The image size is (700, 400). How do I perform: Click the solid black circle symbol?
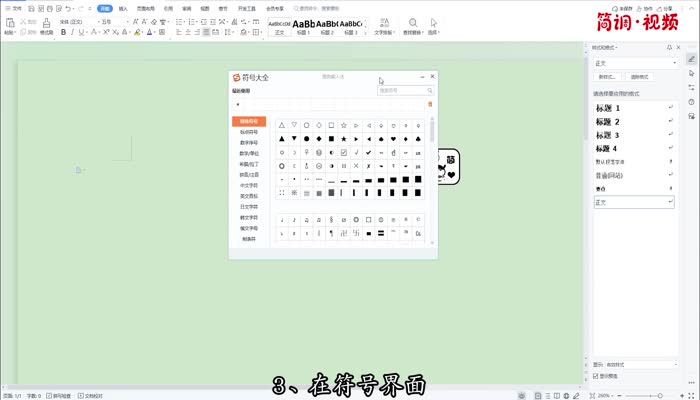[306, 138]
